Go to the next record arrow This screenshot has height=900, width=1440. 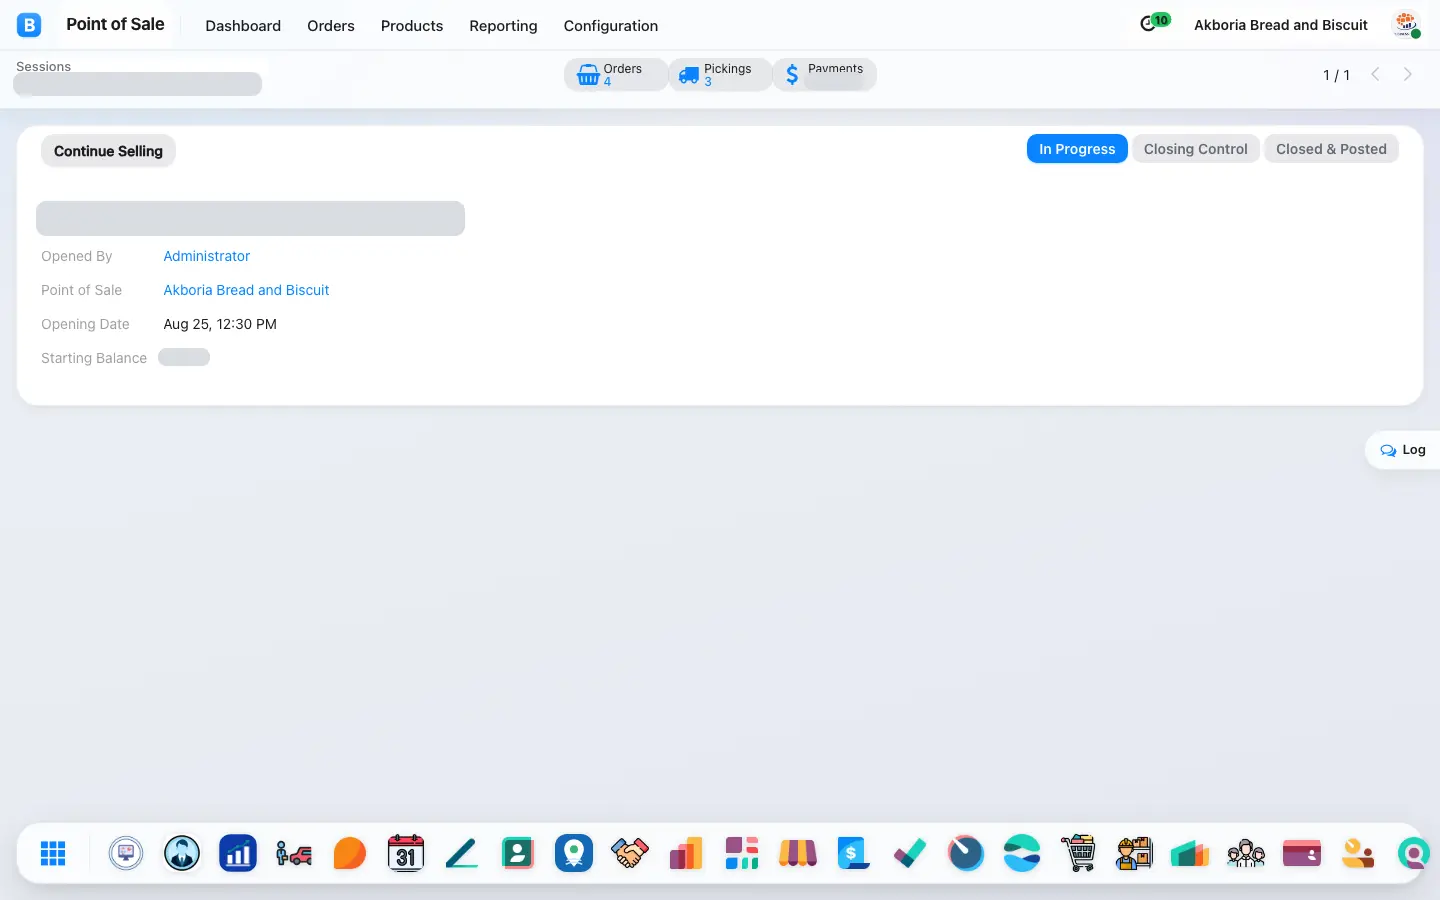(1408, 74)
